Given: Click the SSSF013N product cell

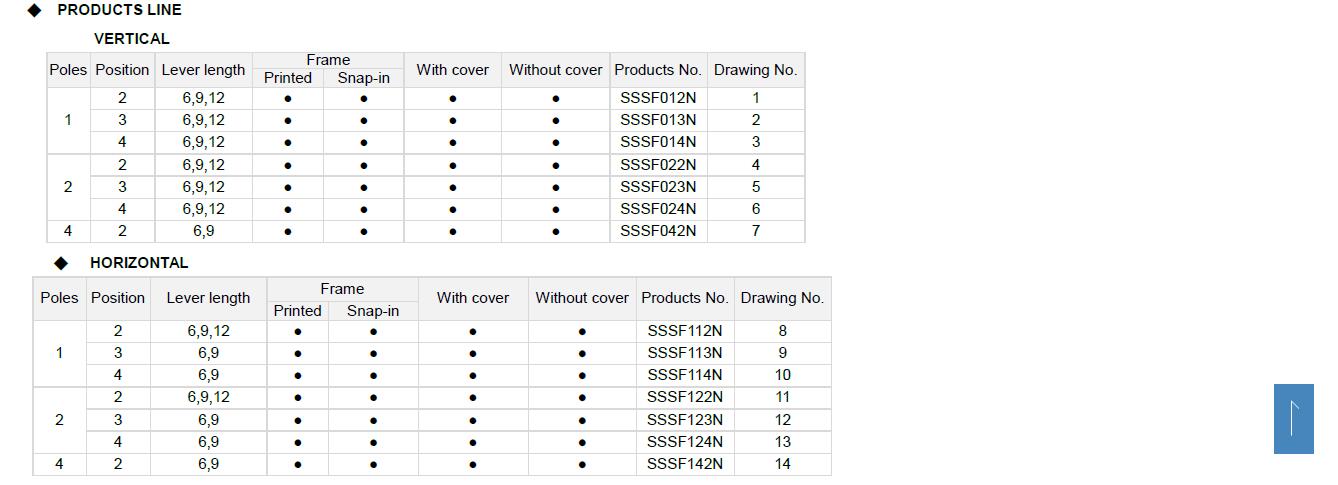Looking at the screenshot, I should (658, 120).
